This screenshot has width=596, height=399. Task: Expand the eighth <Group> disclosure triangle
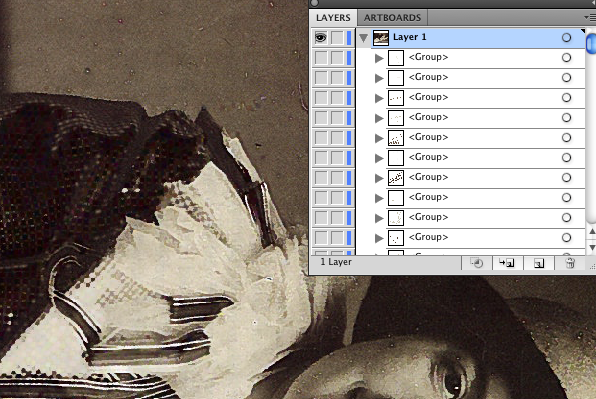coord(379,198)
